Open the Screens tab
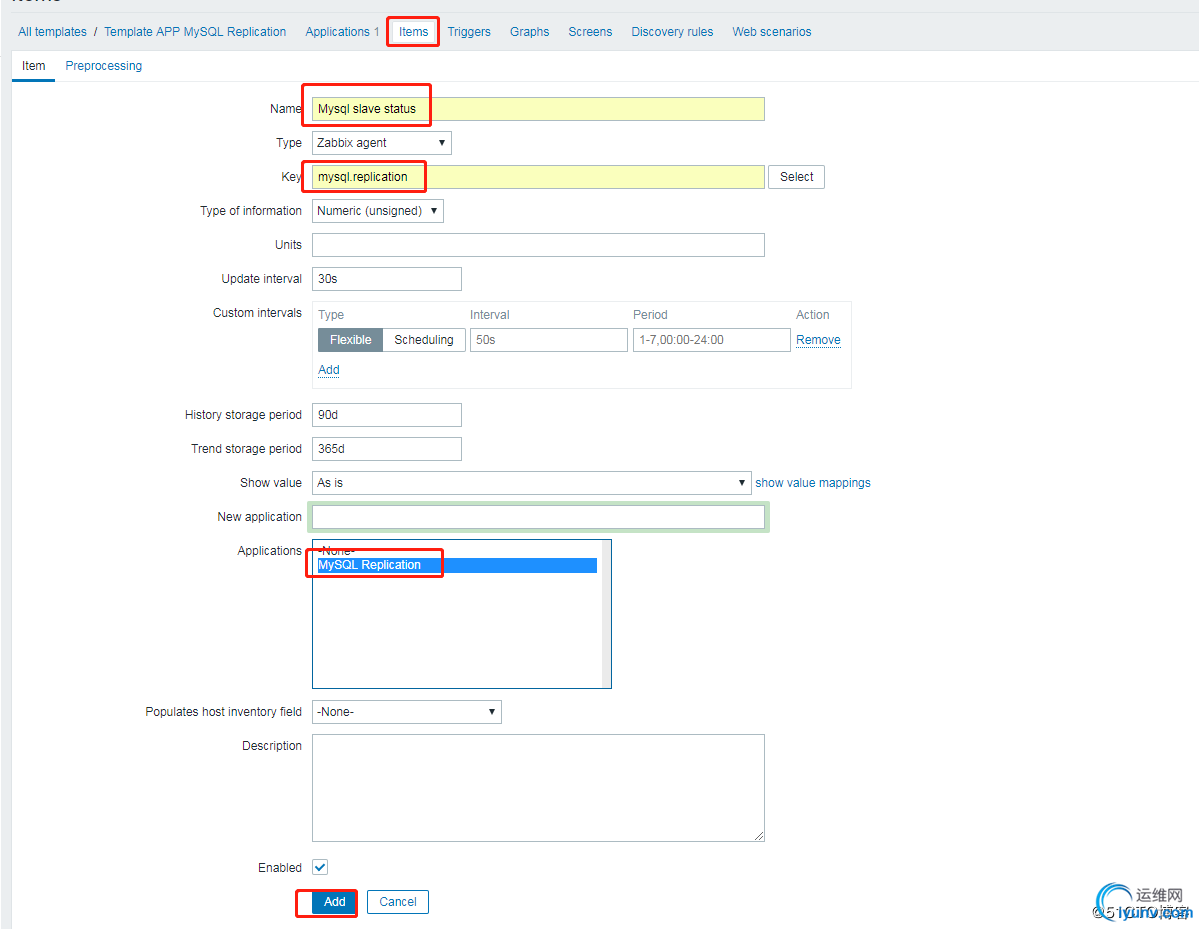The height and width of the screenshot is (929, 1199). (x=590, y=31)
